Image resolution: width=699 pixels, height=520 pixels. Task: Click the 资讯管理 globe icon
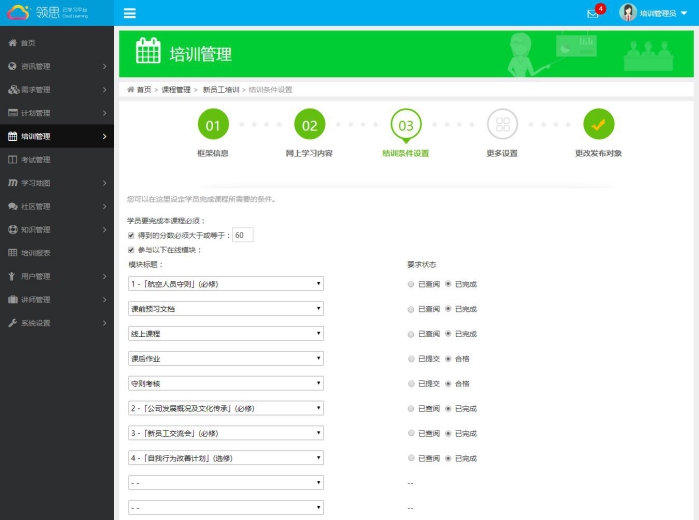[x=12, y=66]
